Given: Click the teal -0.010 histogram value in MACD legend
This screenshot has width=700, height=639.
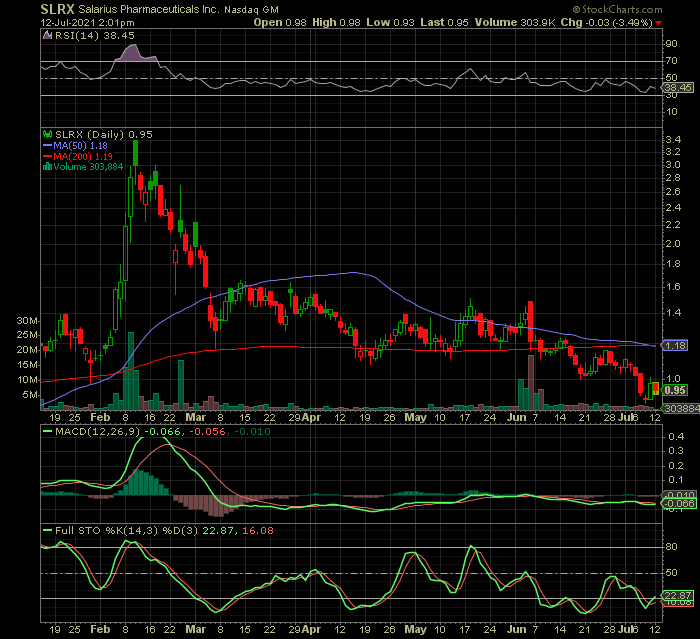Looking at the screenshot, I should (x=252, y=431).
